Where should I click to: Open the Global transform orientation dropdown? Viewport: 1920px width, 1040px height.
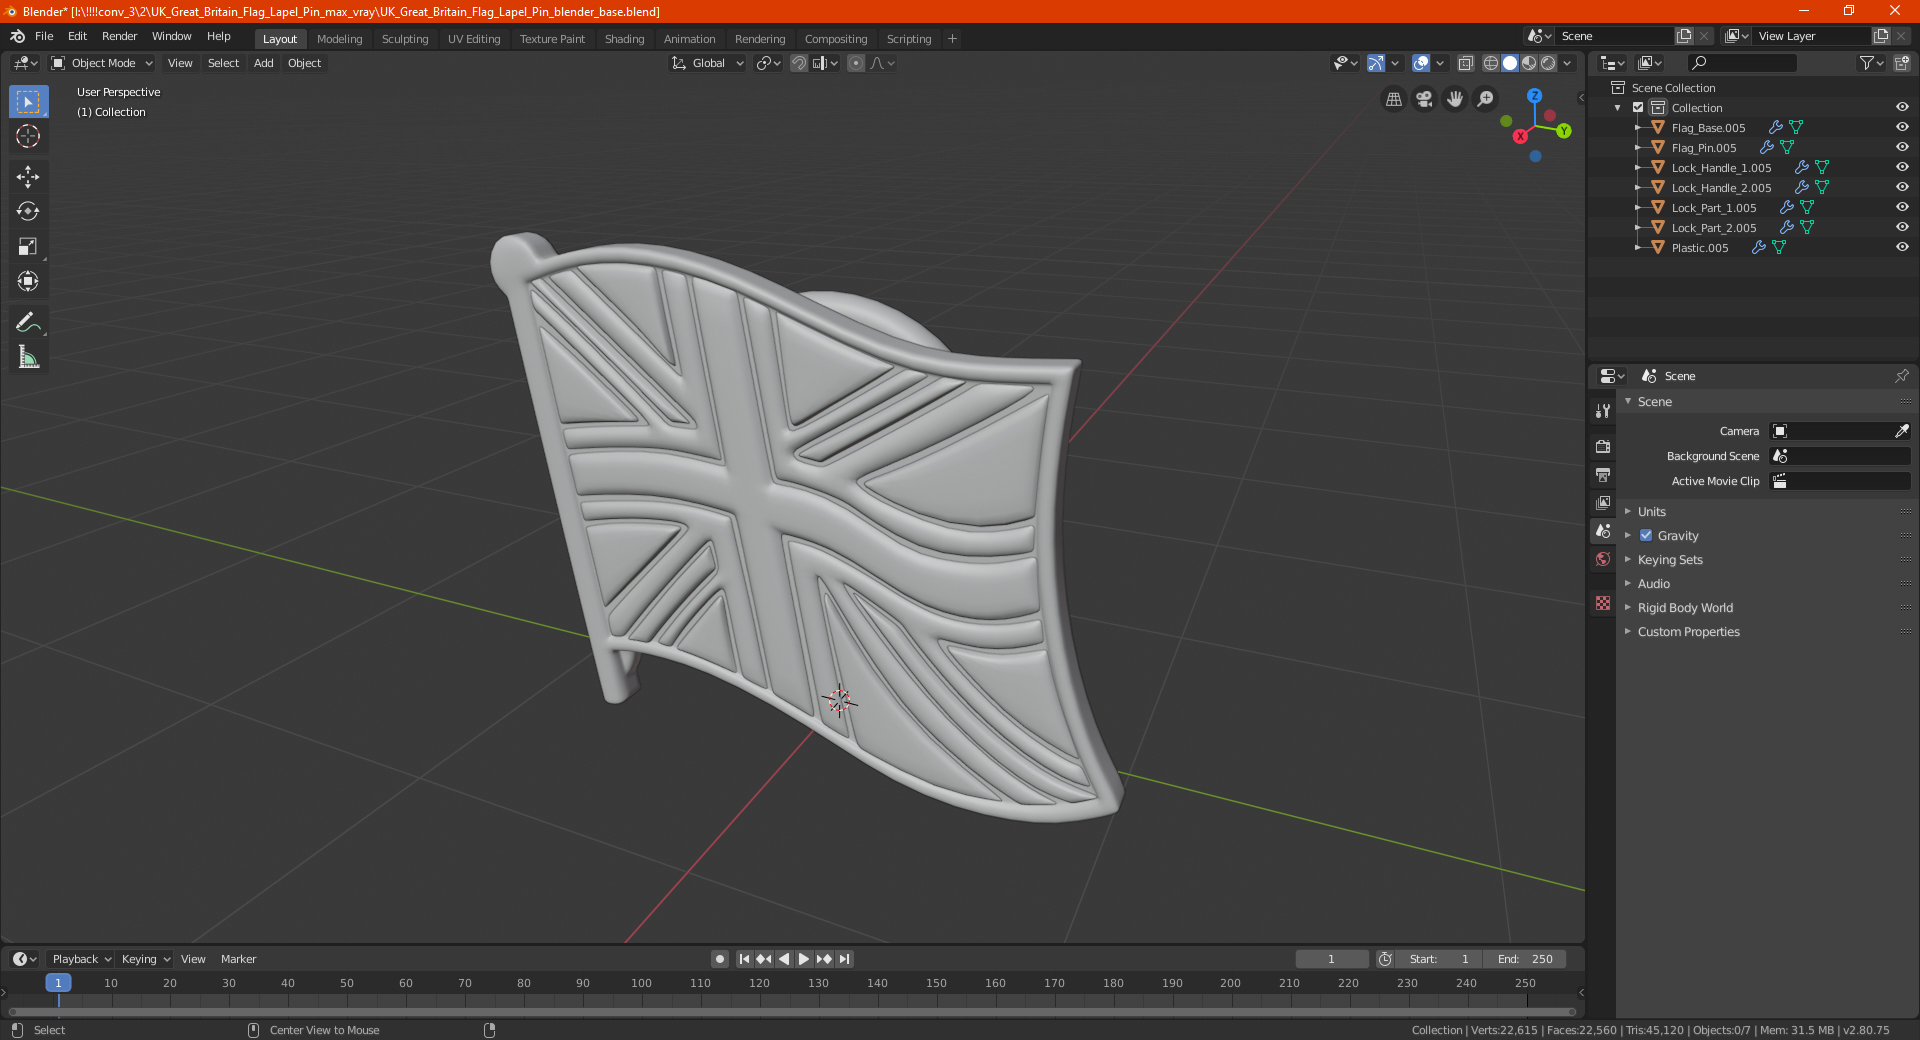[x=708, y=63]
